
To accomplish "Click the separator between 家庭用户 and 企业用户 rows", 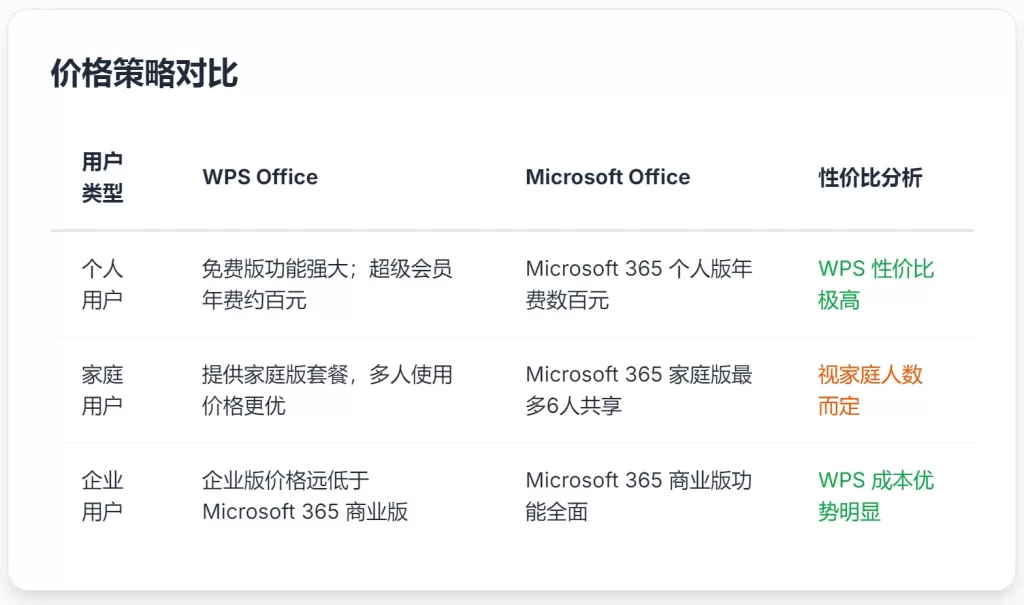I will point(512,443).
